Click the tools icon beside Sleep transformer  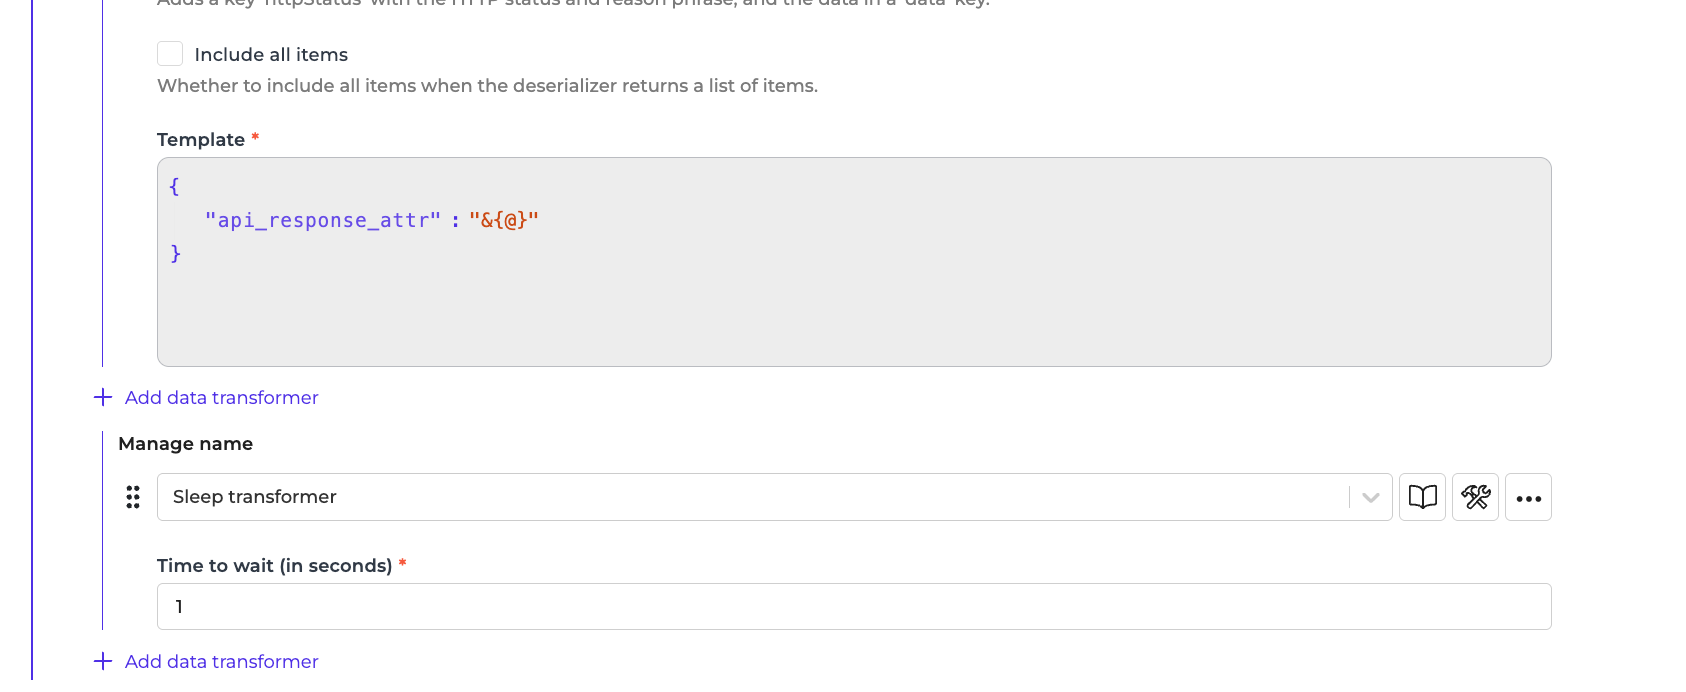[x=1475, y=497]
